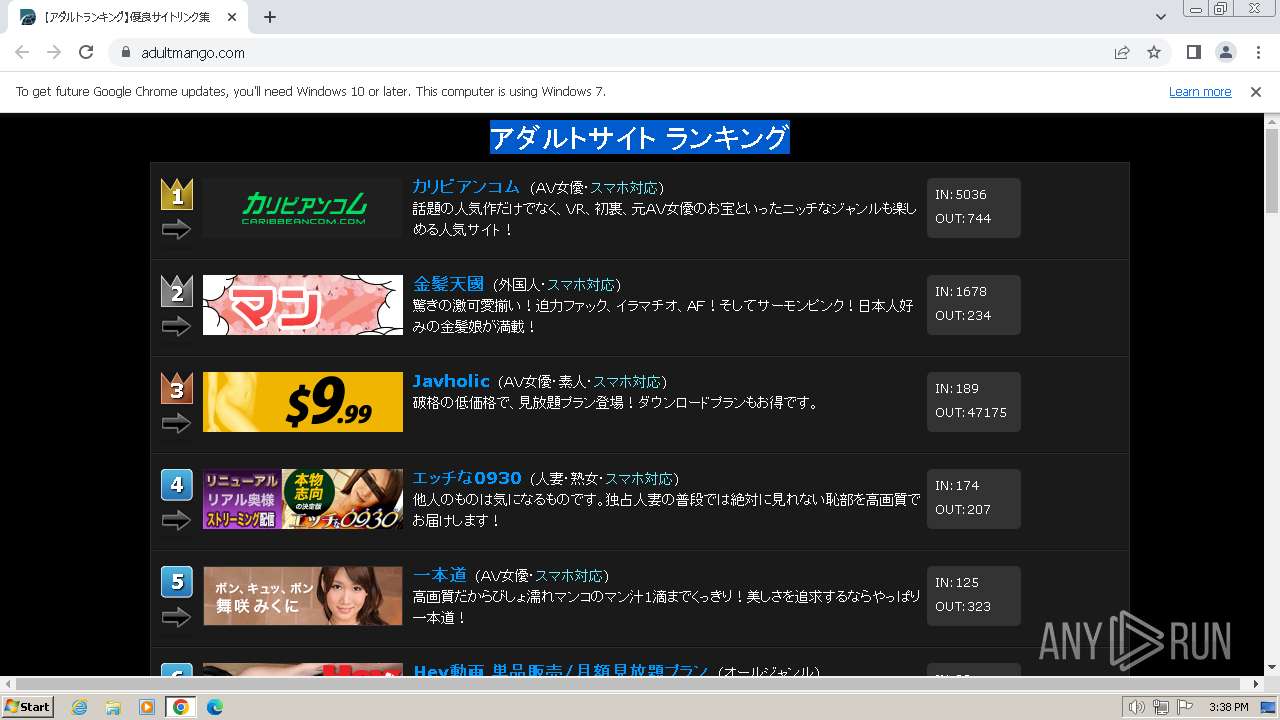This screenshot has width=1280, height=720.
Task: Go back to the previous page
Action: pyautogui.click(x=22, y=52)
